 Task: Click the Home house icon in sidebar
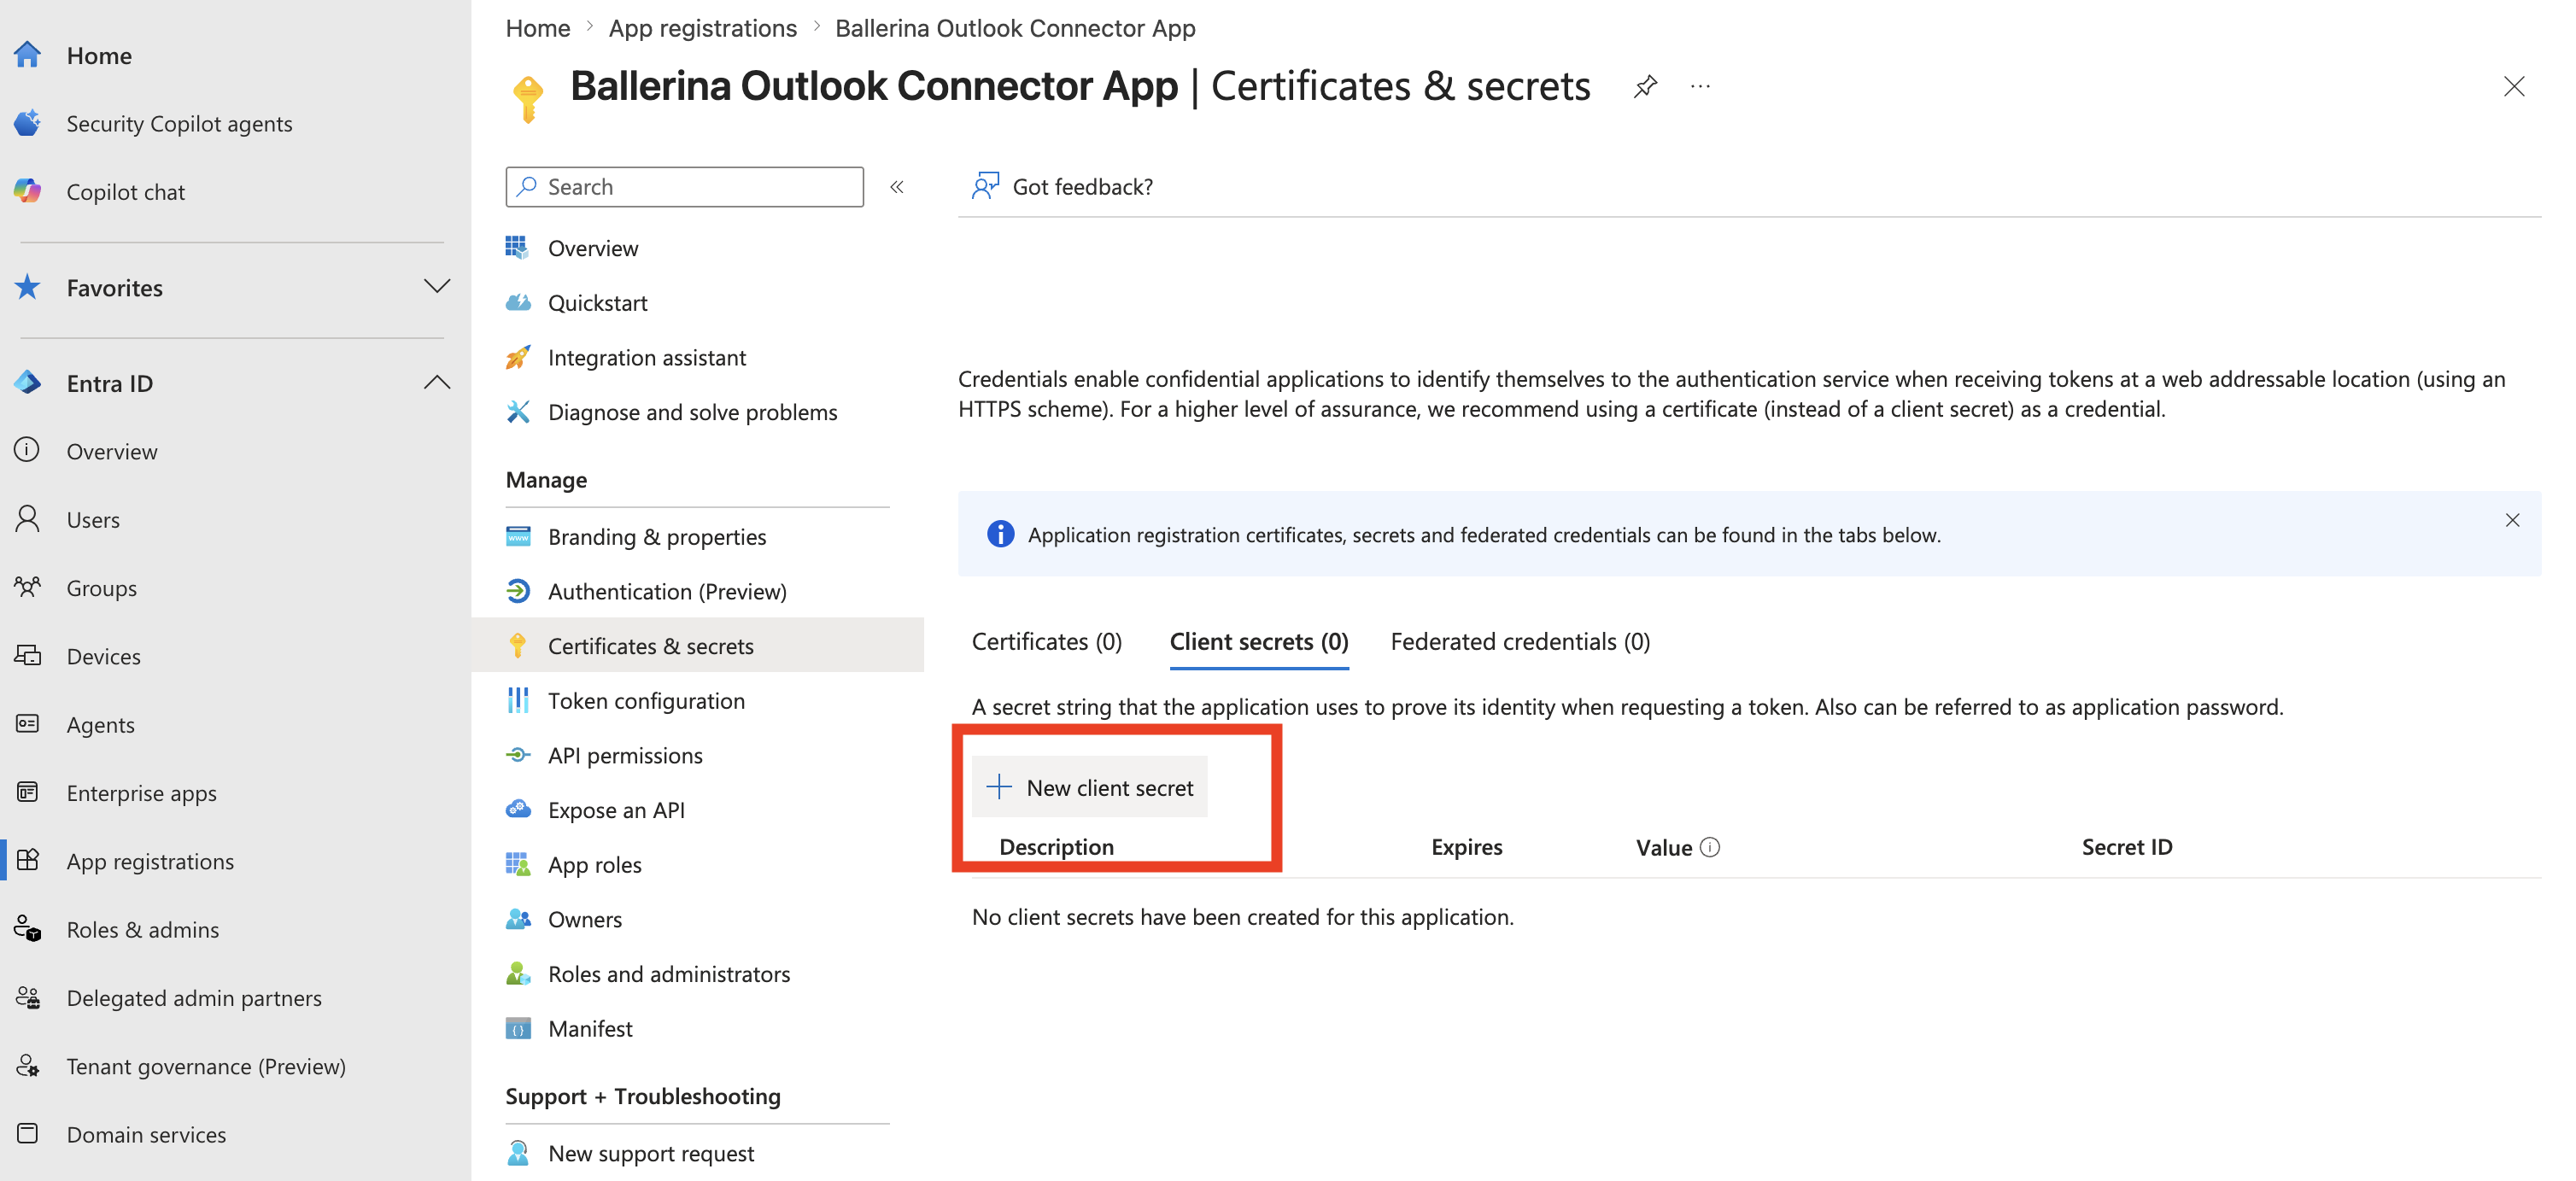(27, 55)
